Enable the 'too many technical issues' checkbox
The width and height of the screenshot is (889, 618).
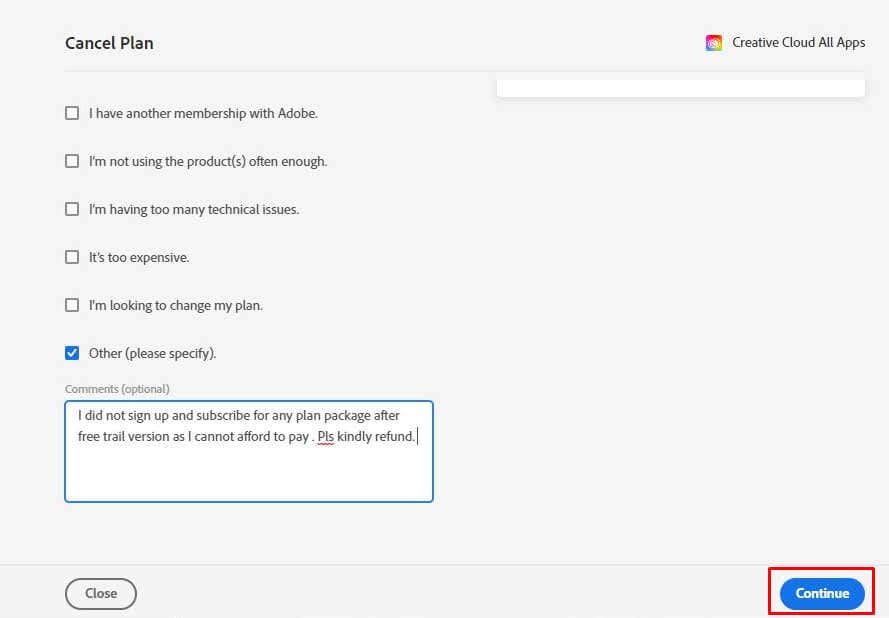point(72,209)
